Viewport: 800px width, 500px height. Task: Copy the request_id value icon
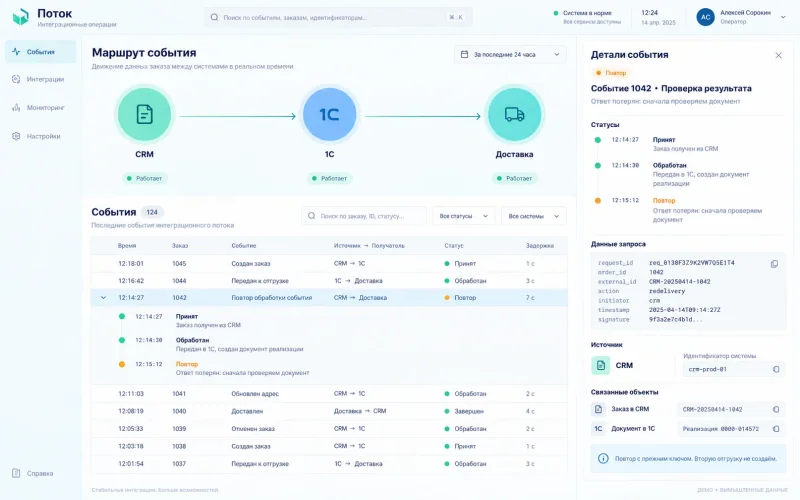[x=774, y=264]
